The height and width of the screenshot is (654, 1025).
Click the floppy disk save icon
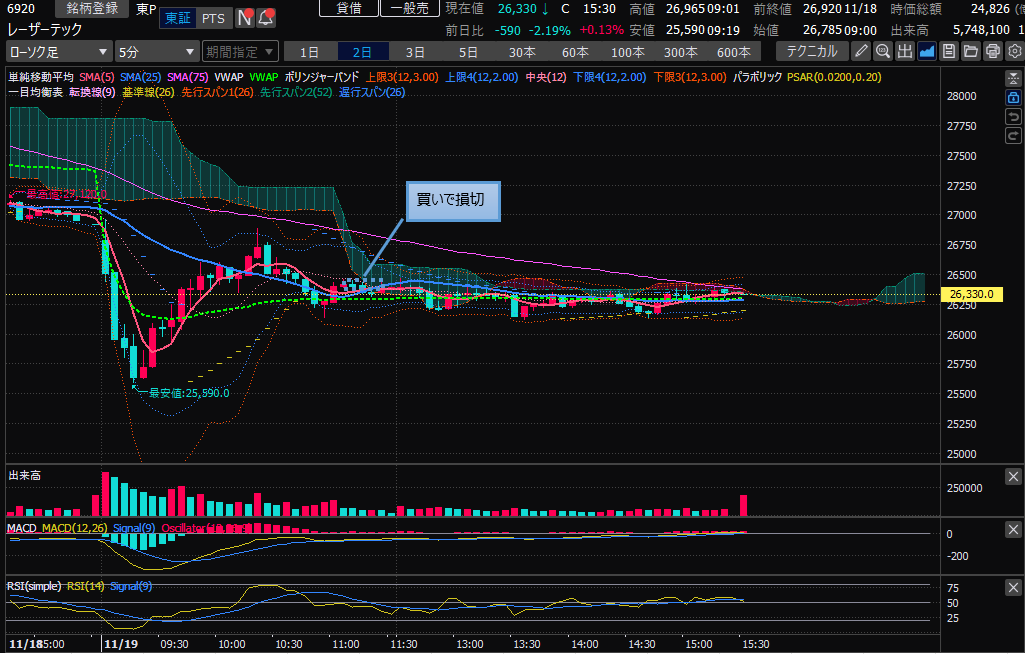pos(949,51)
